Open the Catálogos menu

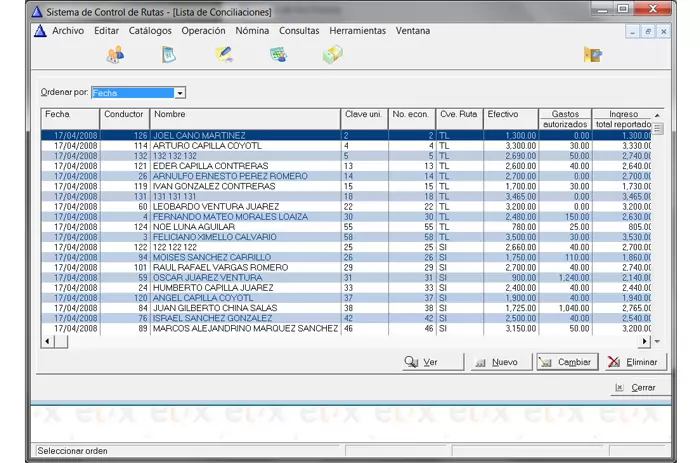[x=150, y=31]
